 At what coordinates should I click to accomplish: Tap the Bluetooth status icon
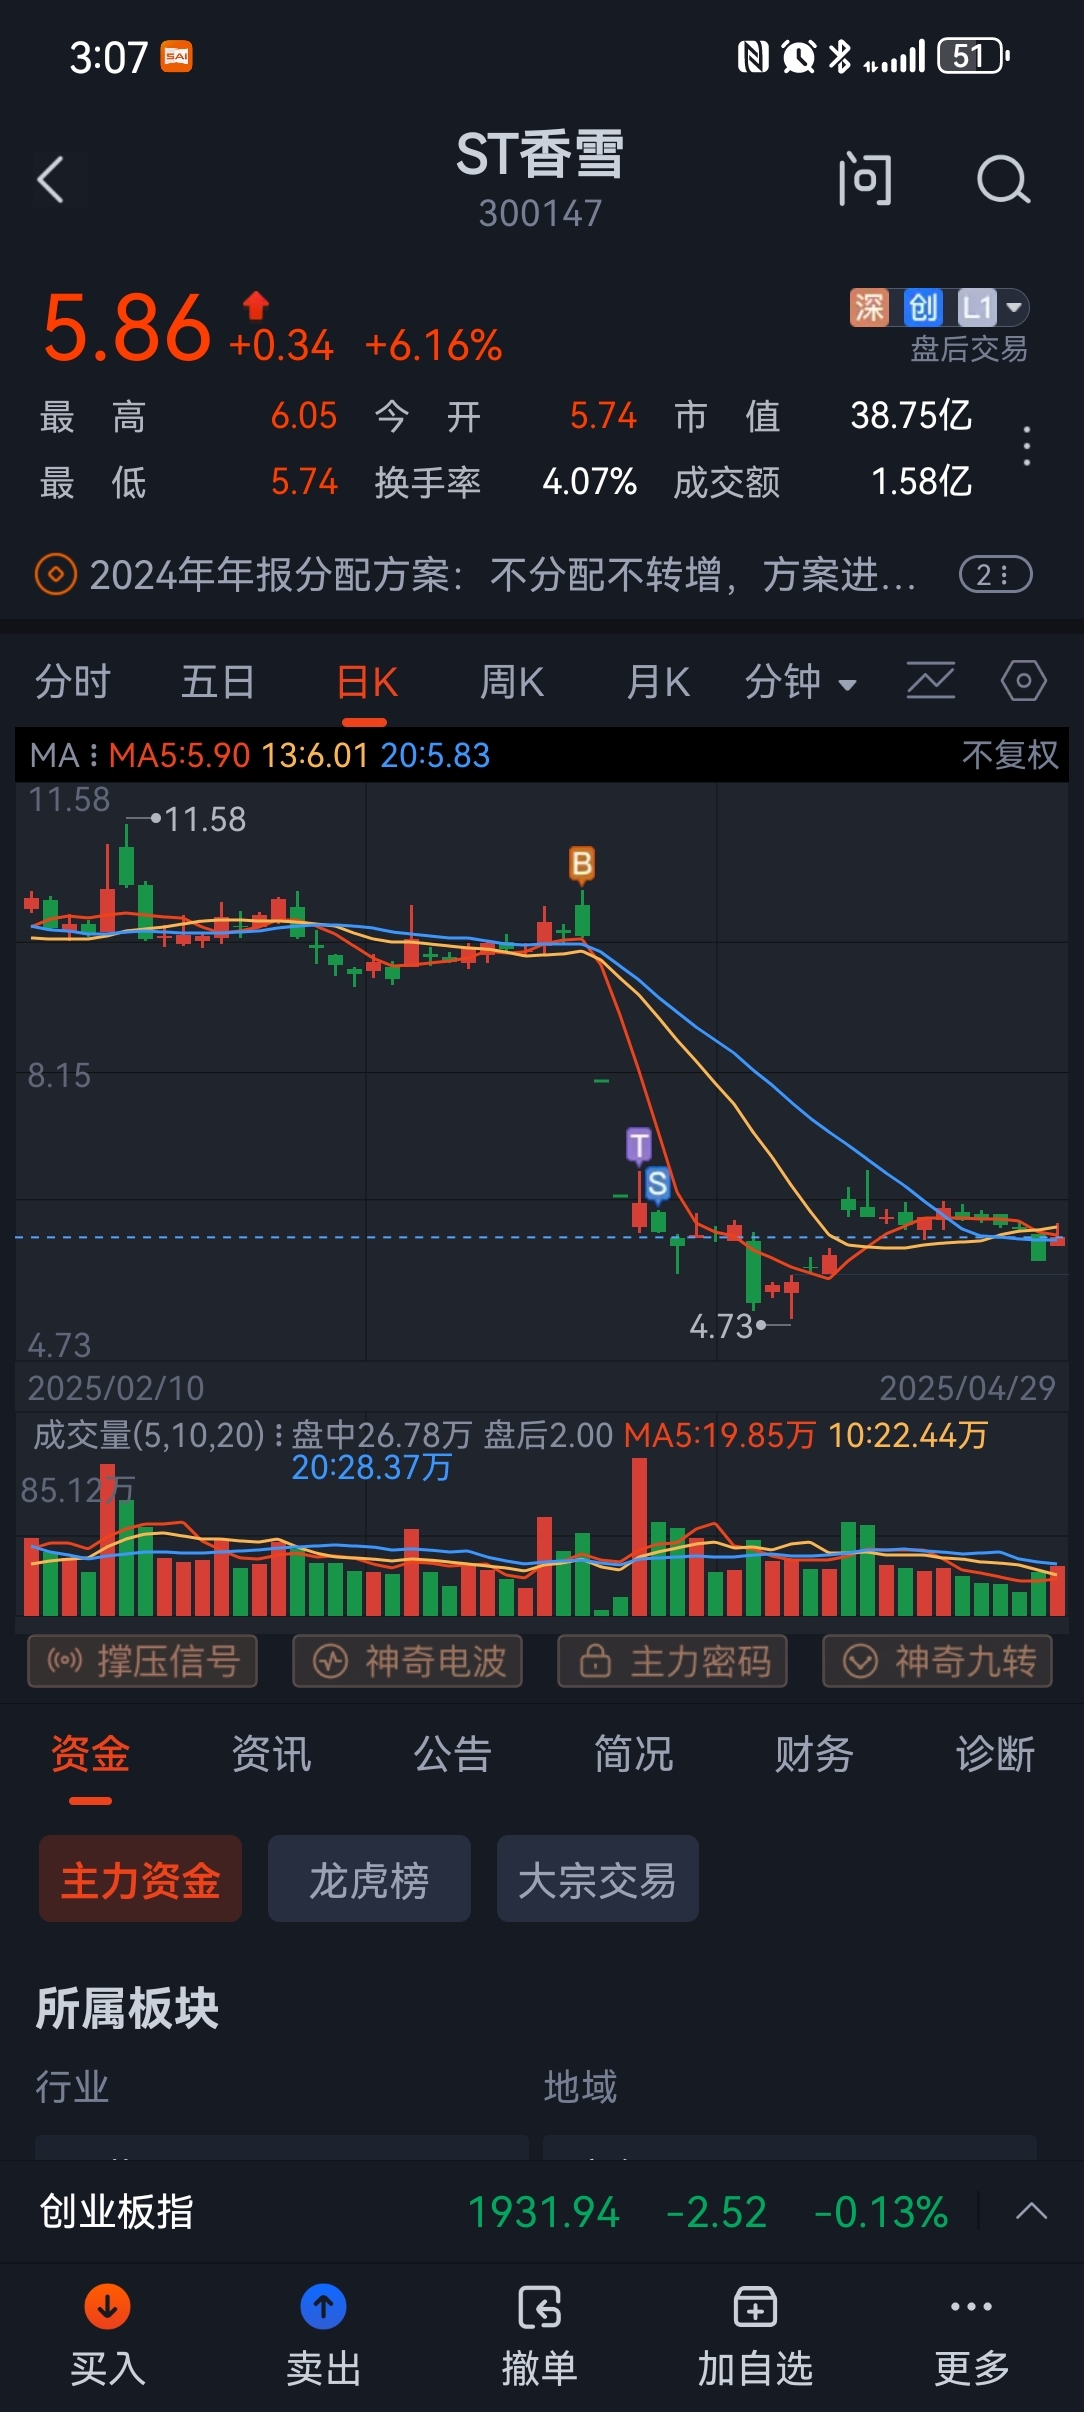[x=840, y=57]
